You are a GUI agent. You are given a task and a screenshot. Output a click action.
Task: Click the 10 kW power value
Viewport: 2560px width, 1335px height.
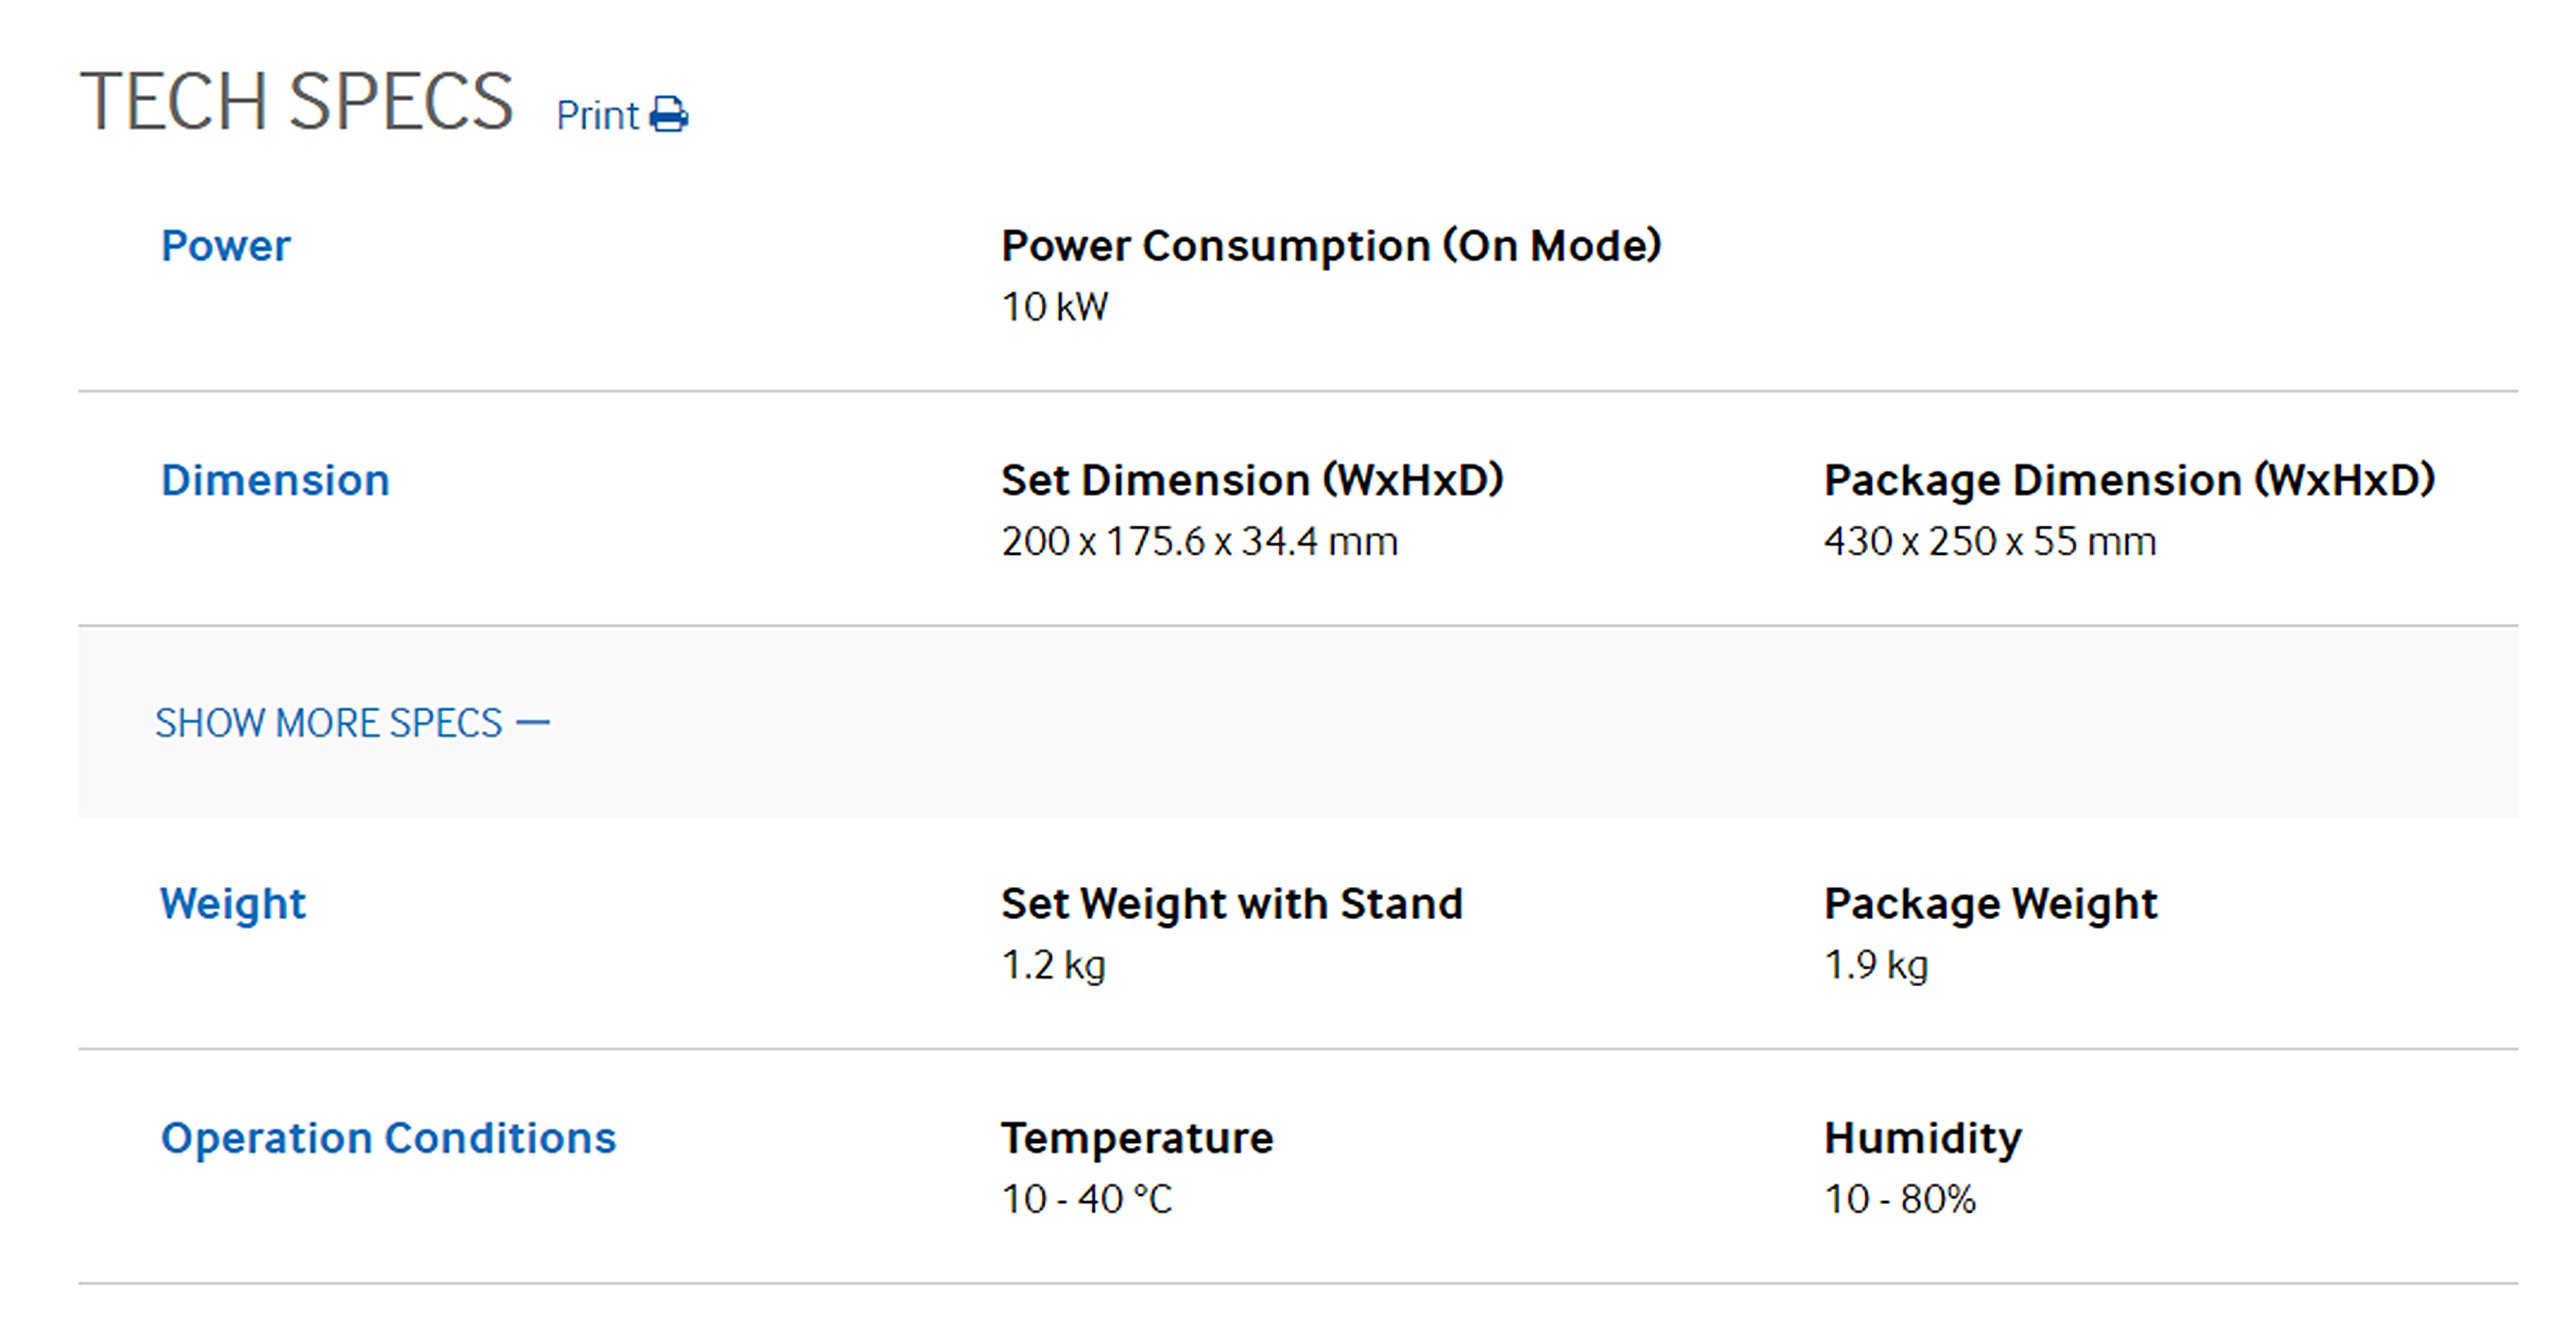click(1054, 307)
